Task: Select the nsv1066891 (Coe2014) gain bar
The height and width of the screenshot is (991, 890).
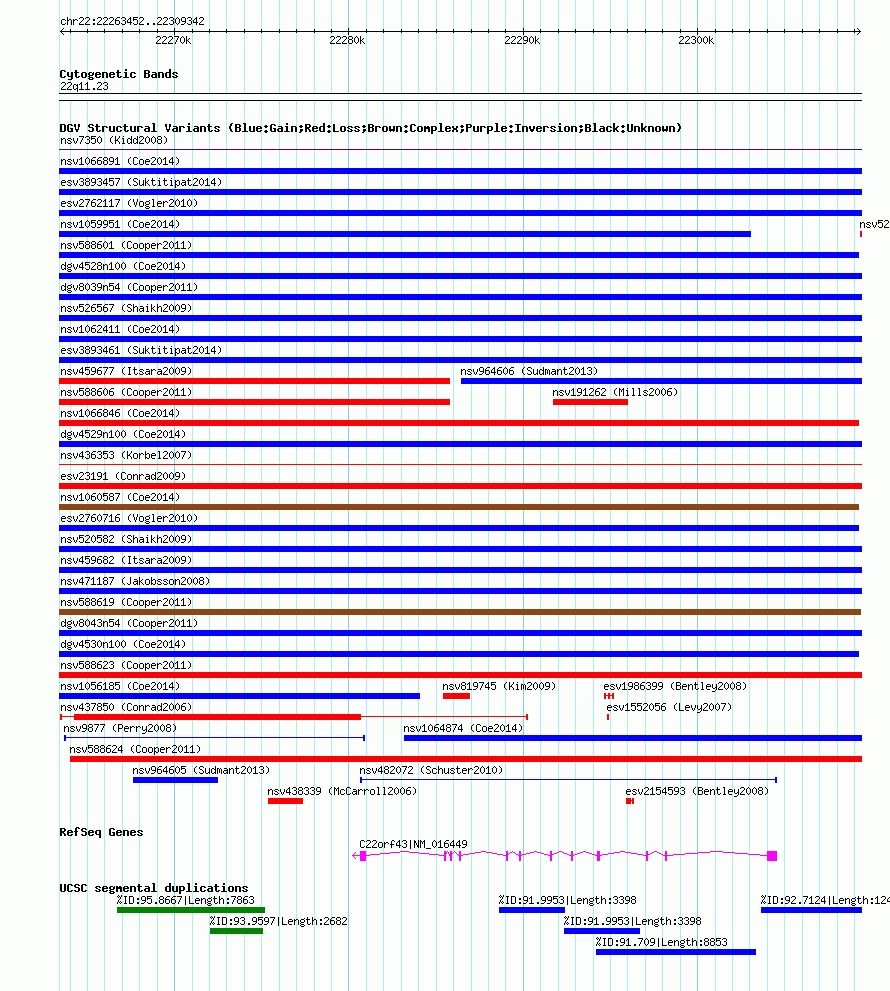Action: click(460, 171)
